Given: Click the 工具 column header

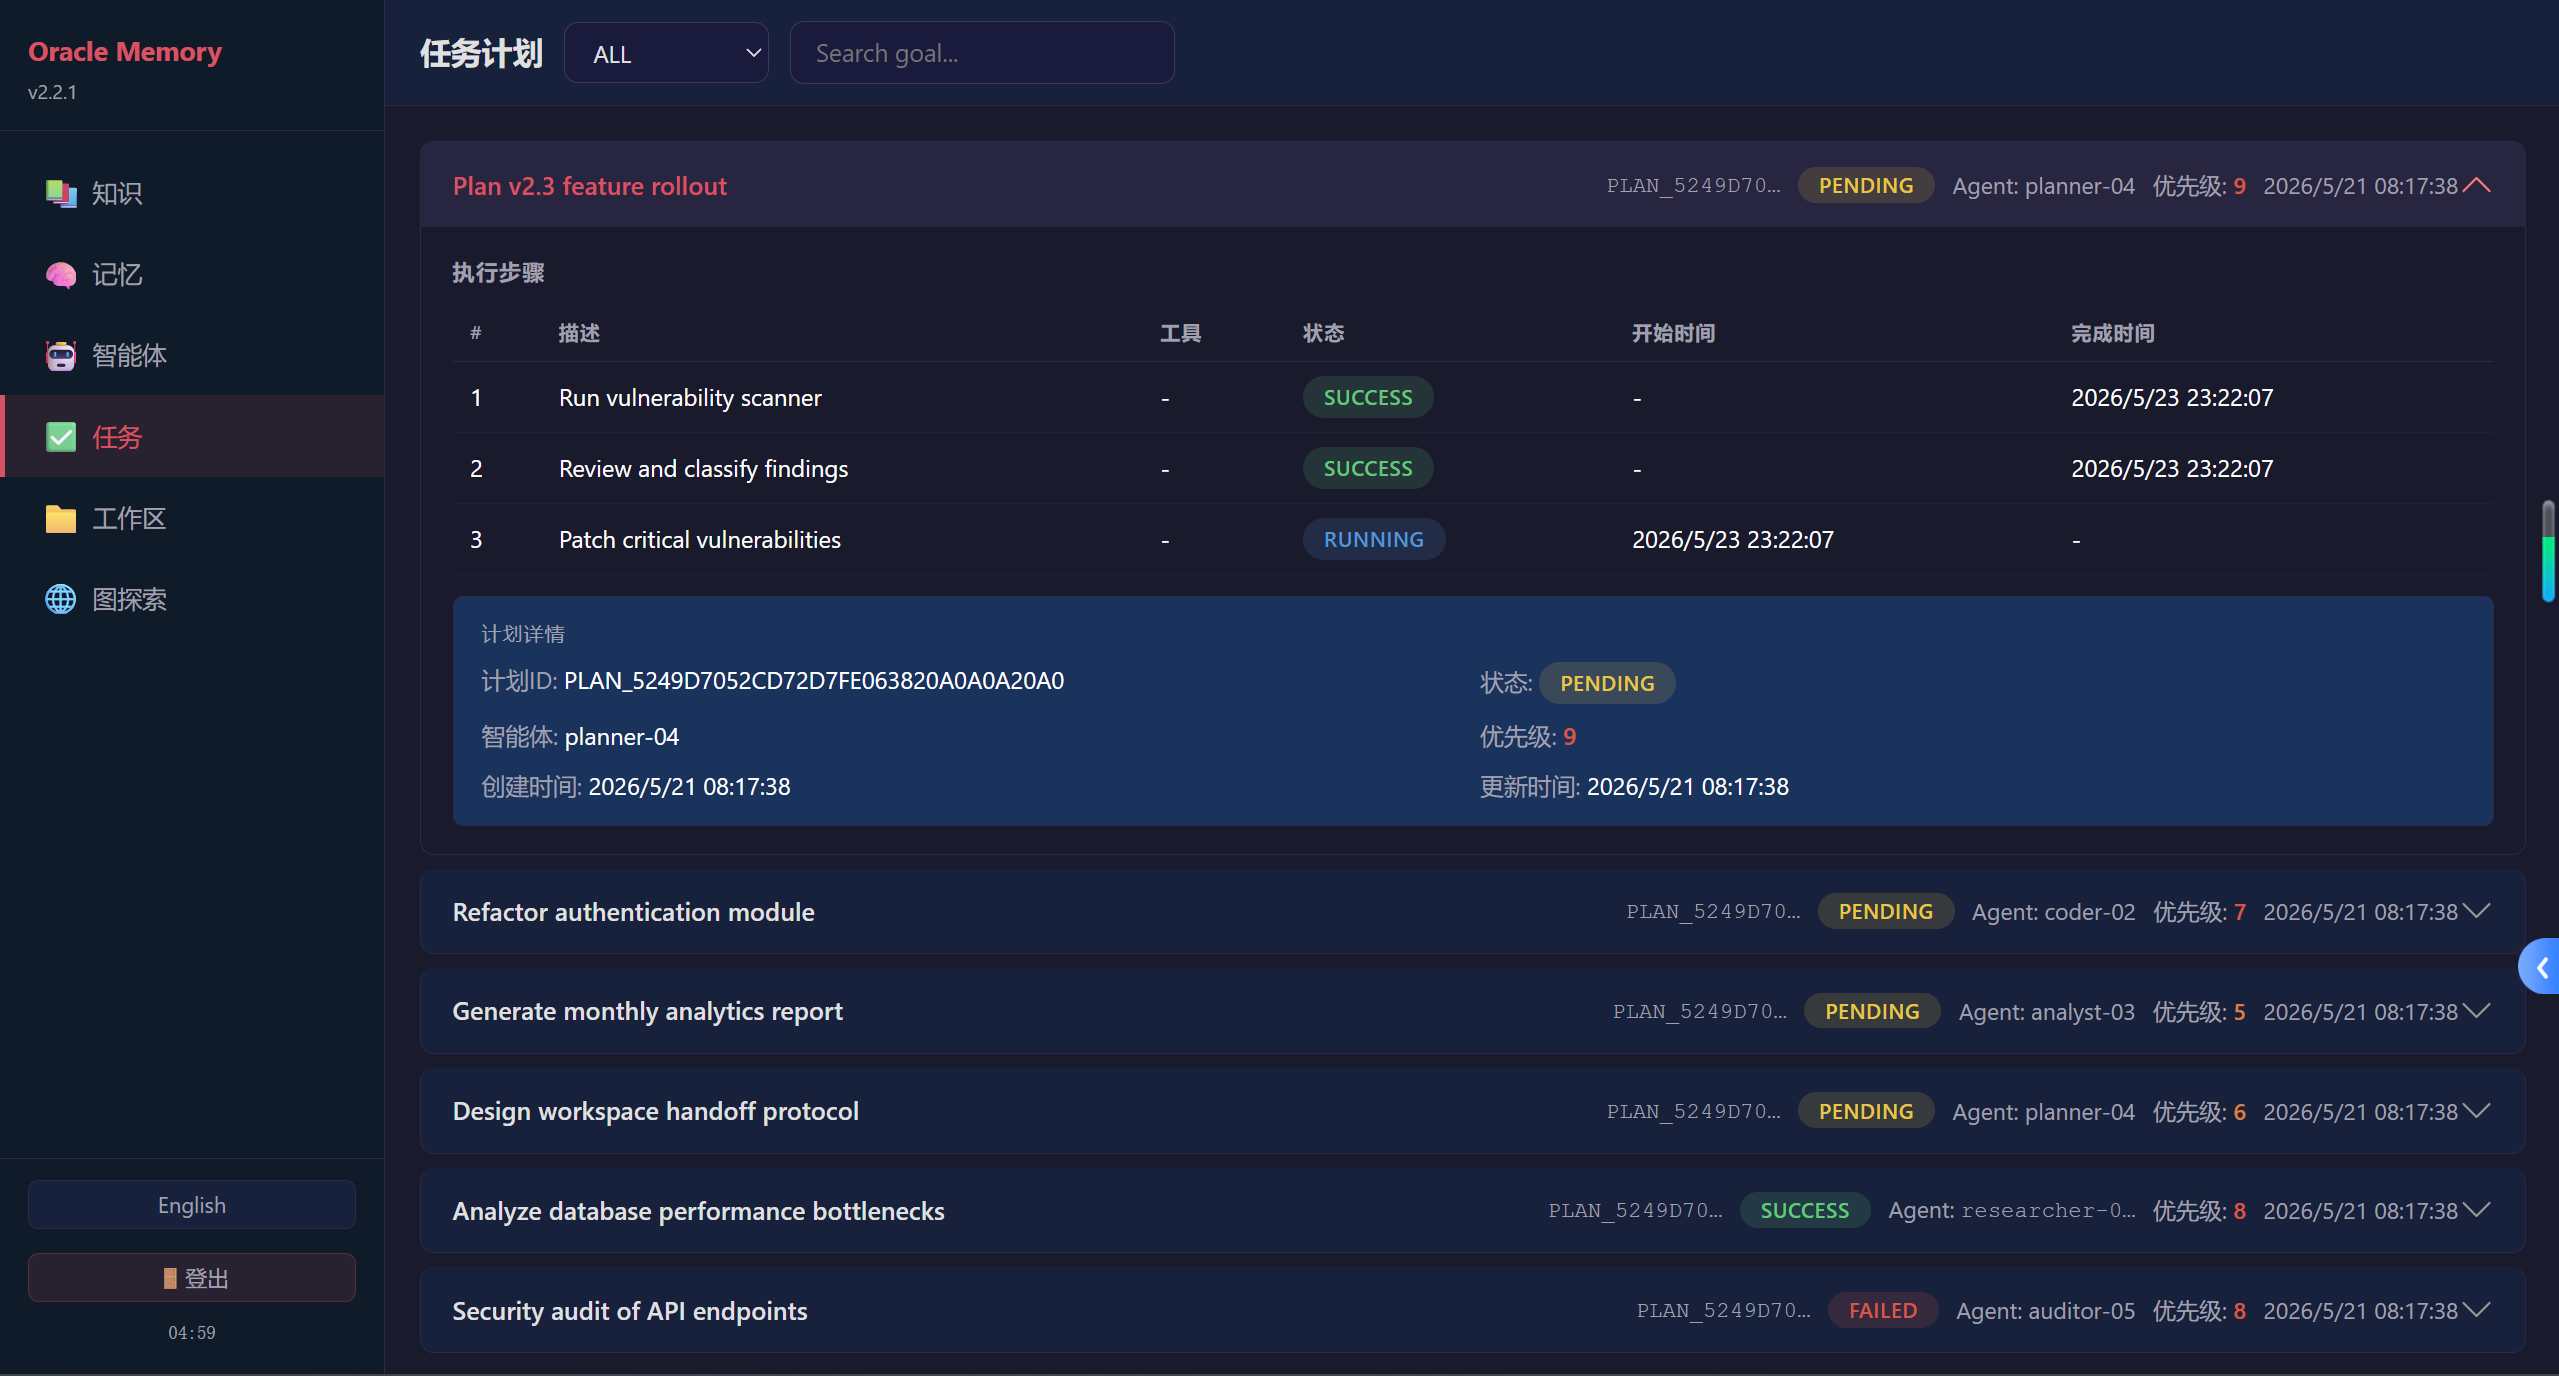Looking at the screenshot, I should (1180, 333).
